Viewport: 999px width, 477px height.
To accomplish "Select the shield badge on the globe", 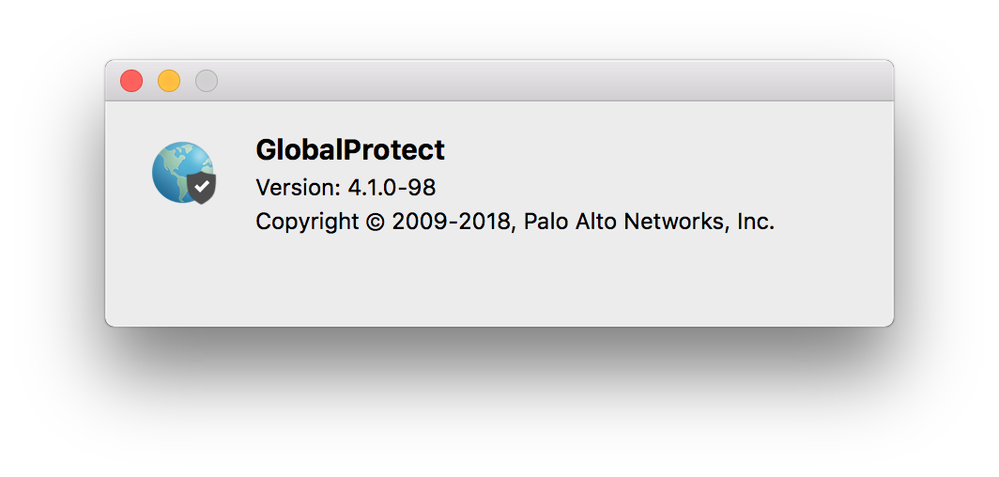I will click(x=201, y=188).
